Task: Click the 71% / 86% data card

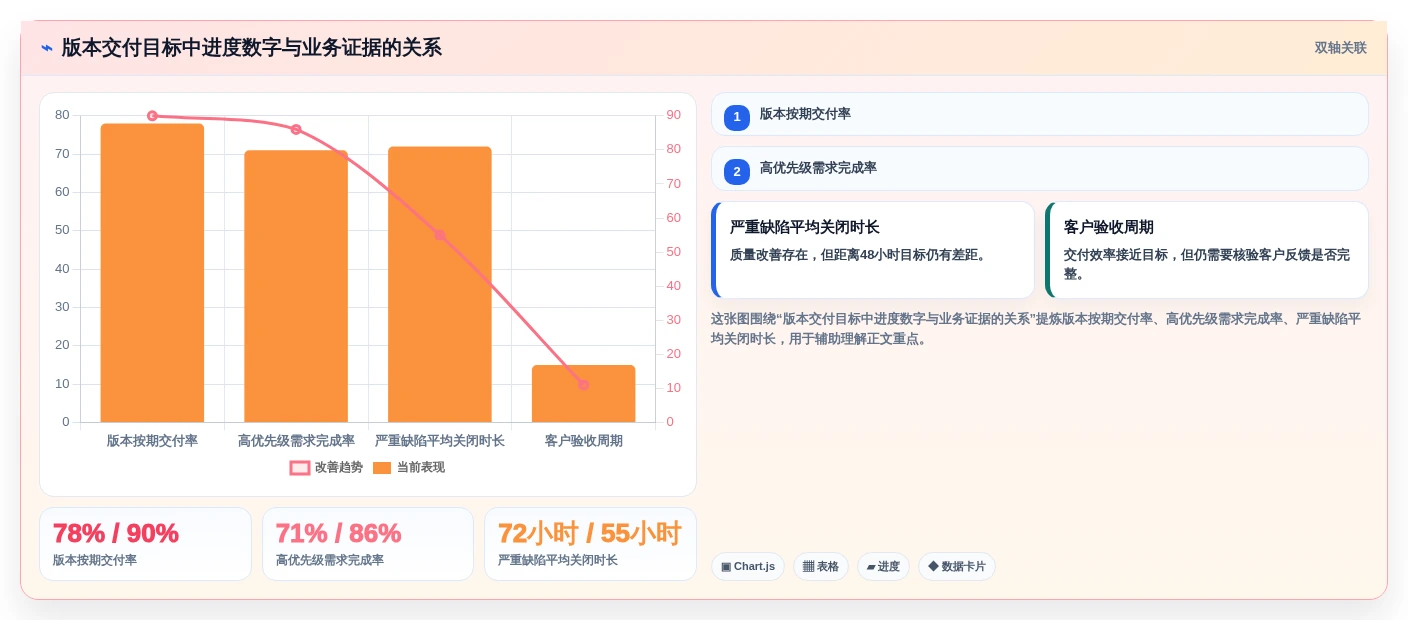Action: [368, 544]
